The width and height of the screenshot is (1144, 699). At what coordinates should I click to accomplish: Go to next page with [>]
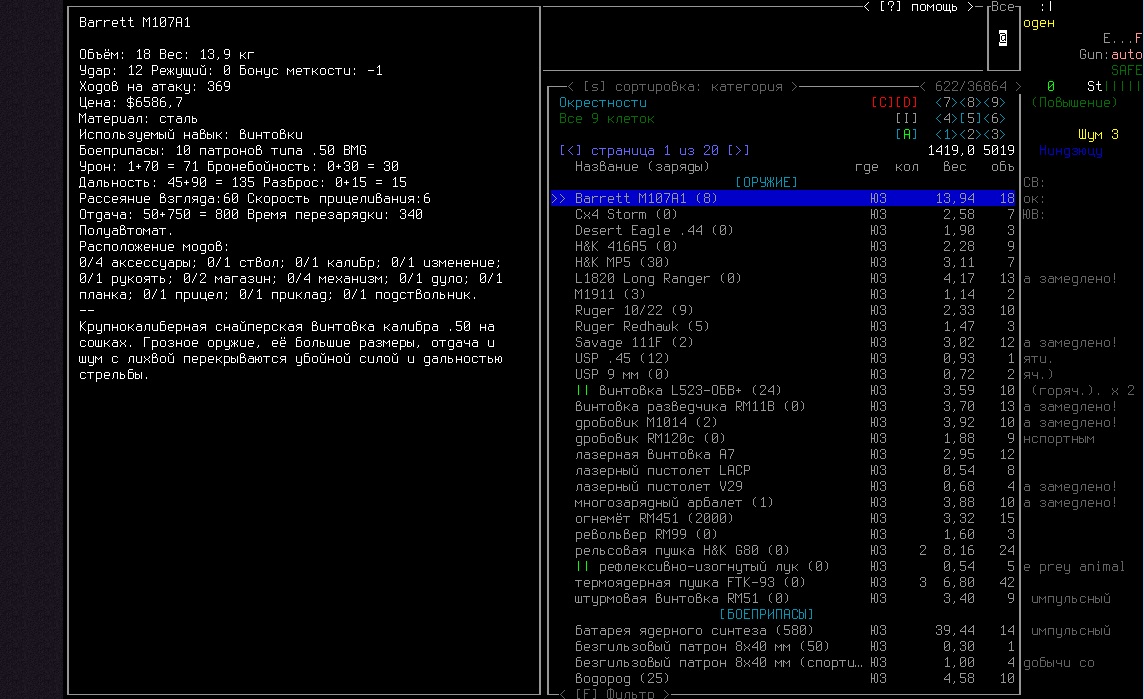(x=738, y=150)
